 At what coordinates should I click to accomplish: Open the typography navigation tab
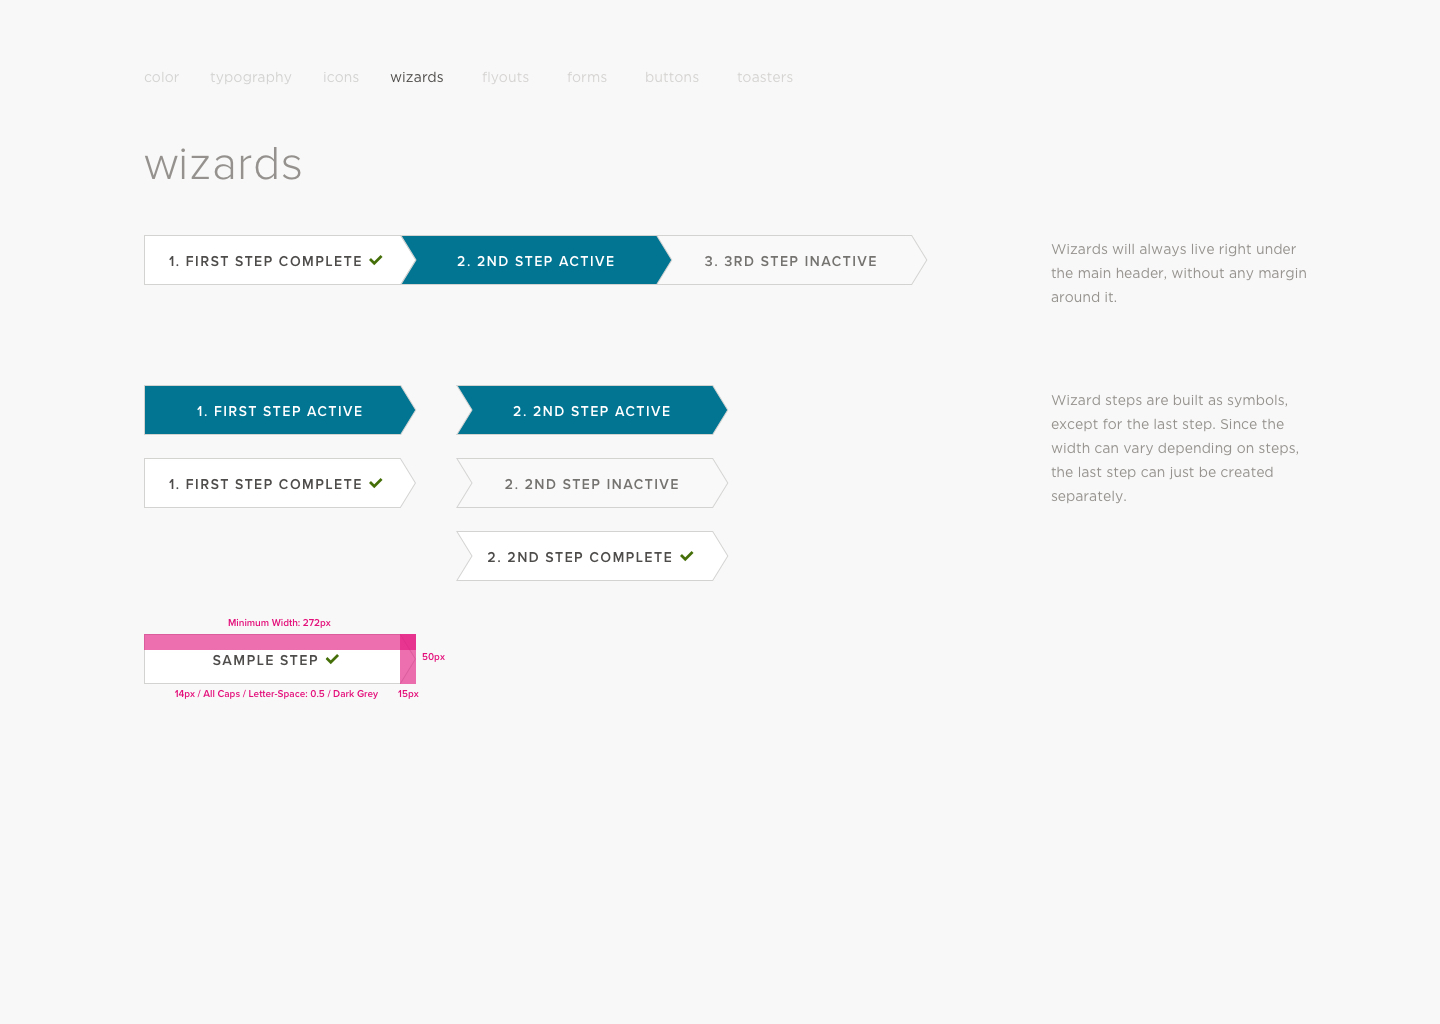[251, 77]
